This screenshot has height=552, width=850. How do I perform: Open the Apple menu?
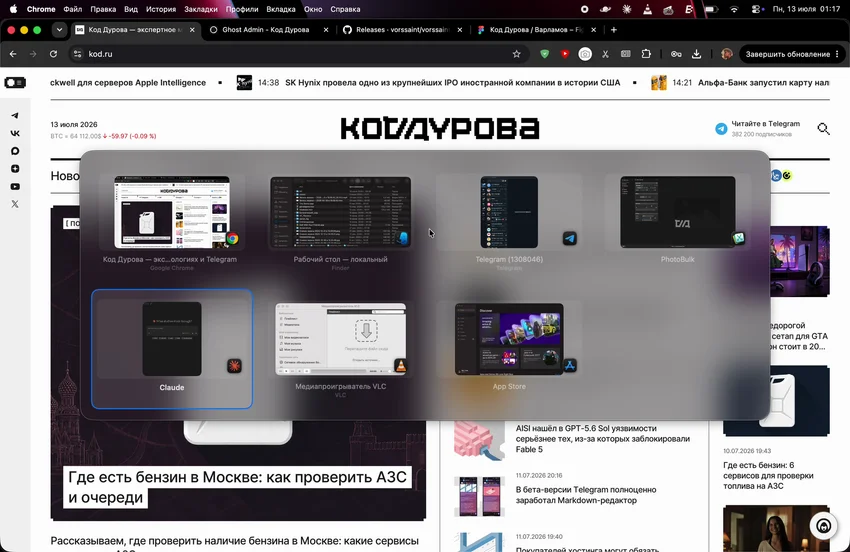coord(13,9)
